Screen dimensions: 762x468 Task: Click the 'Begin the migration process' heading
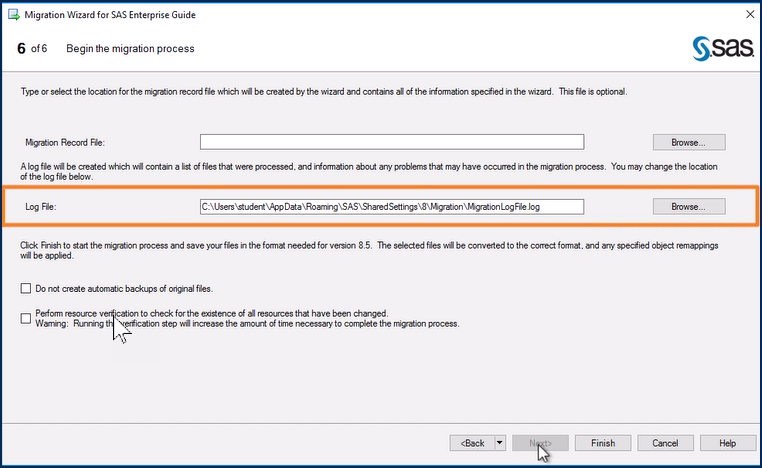point(130,49)
